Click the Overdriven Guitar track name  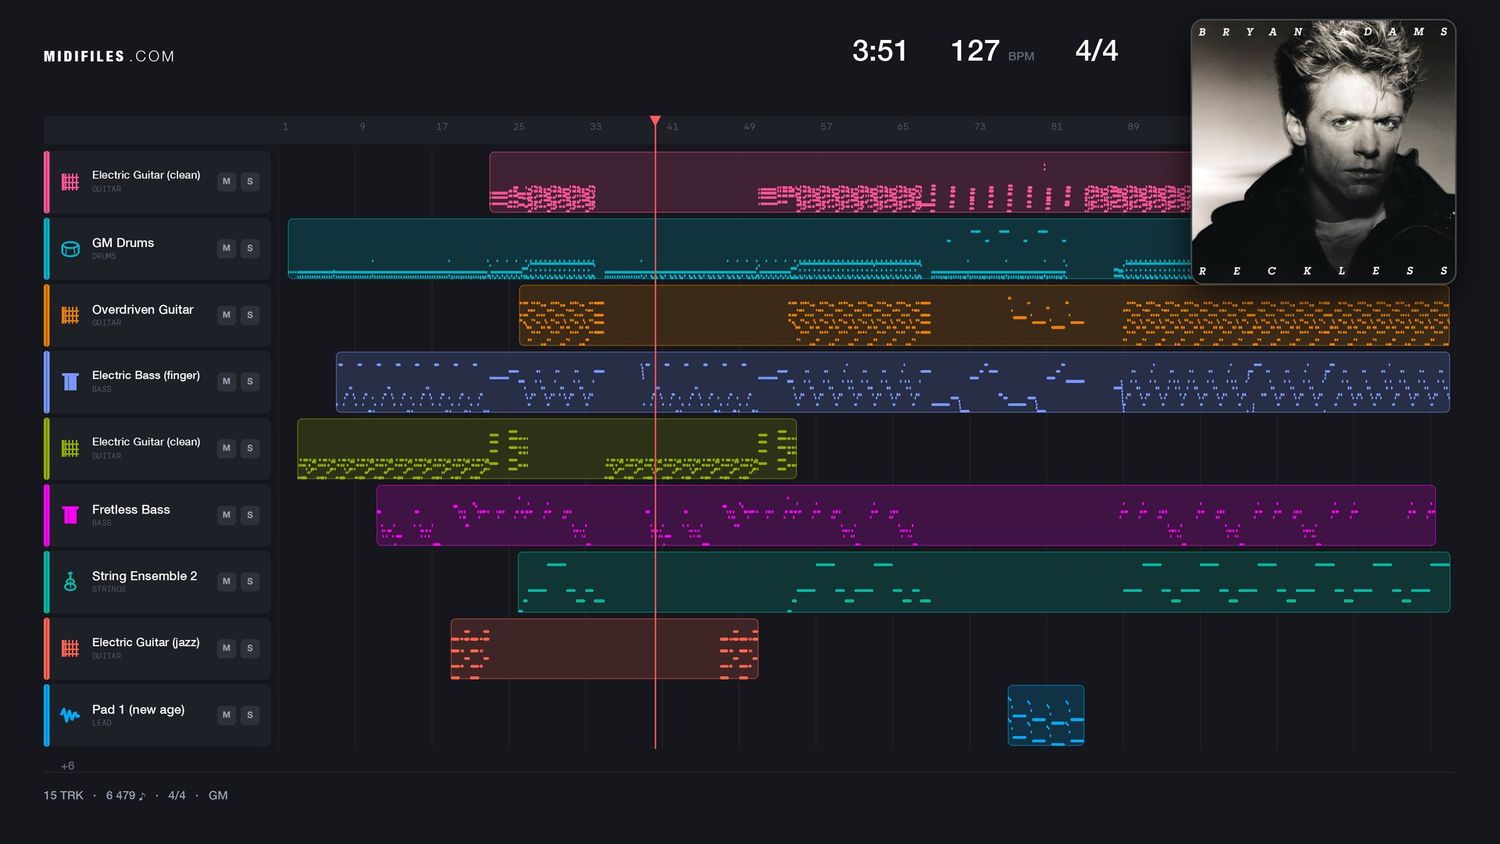click(x=142, y=309)
